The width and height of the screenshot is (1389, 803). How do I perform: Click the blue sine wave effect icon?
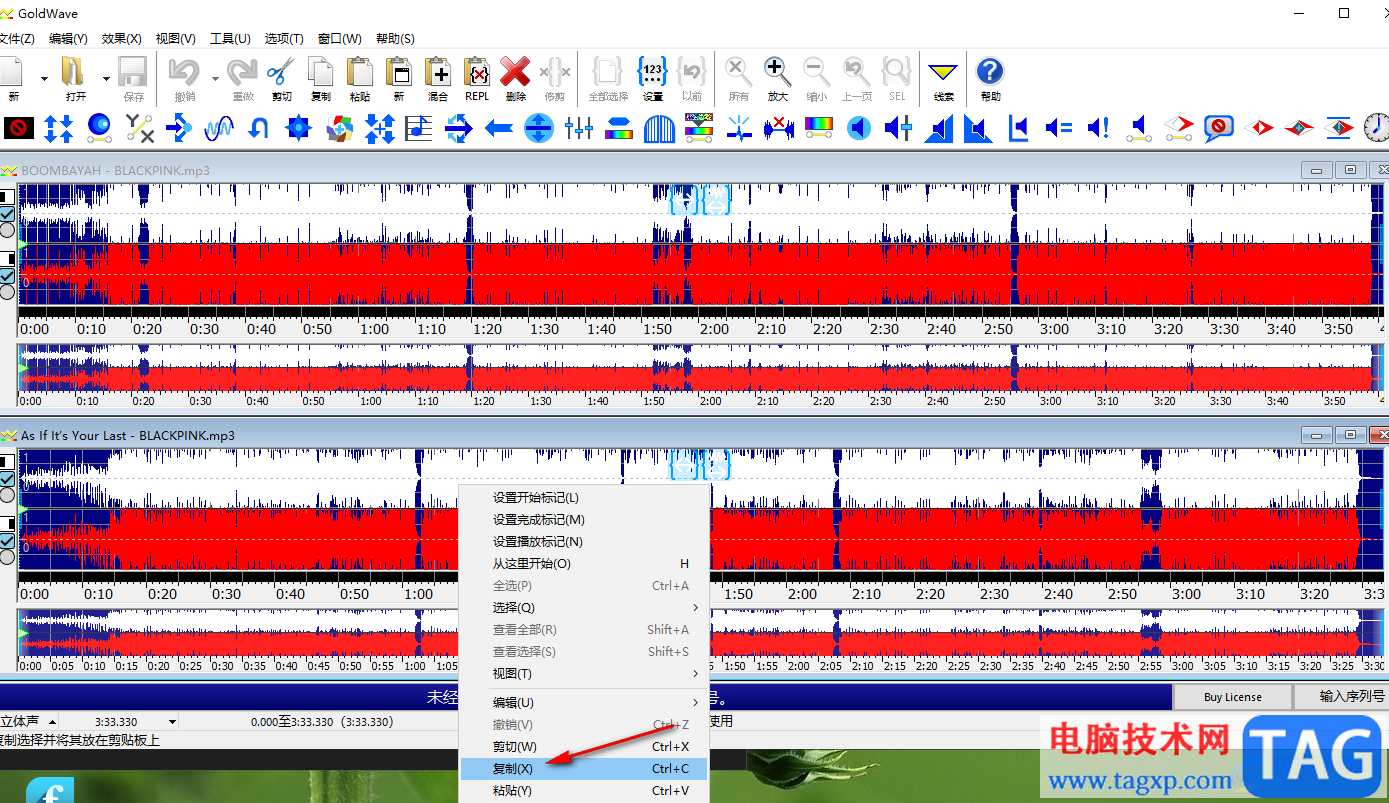pyautogui.click(x=218, y=128)
